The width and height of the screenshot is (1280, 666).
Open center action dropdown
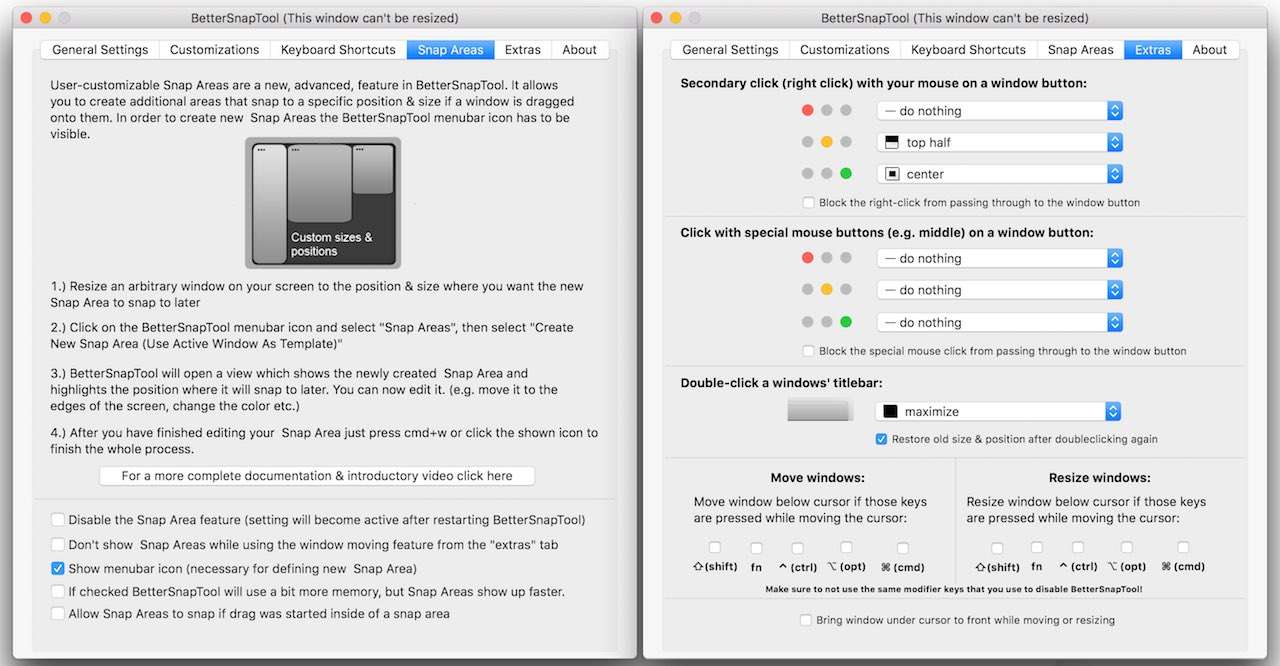(x=1000, y=174)
